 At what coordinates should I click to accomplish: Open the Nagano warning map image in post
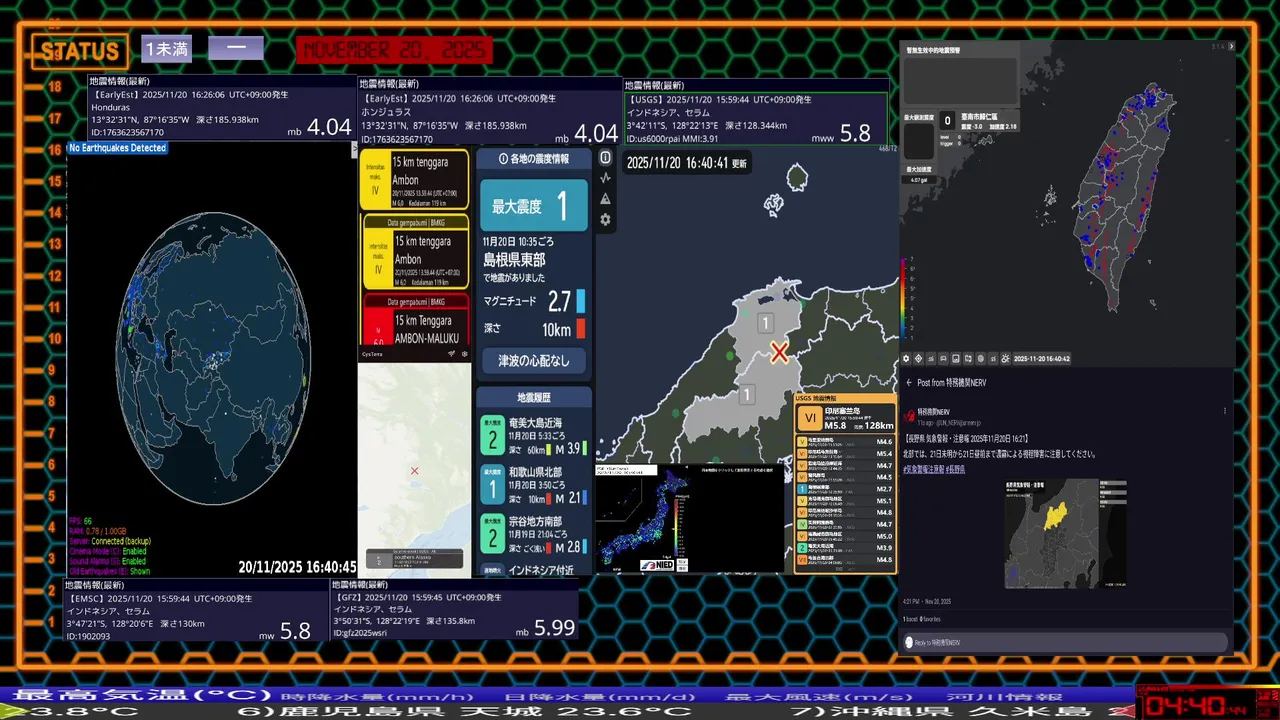point(1066,534)
